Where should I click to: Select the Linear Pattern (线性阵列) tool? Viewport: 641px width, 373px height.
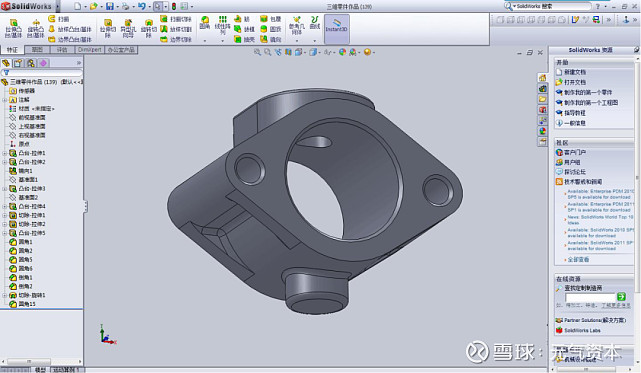223,25
